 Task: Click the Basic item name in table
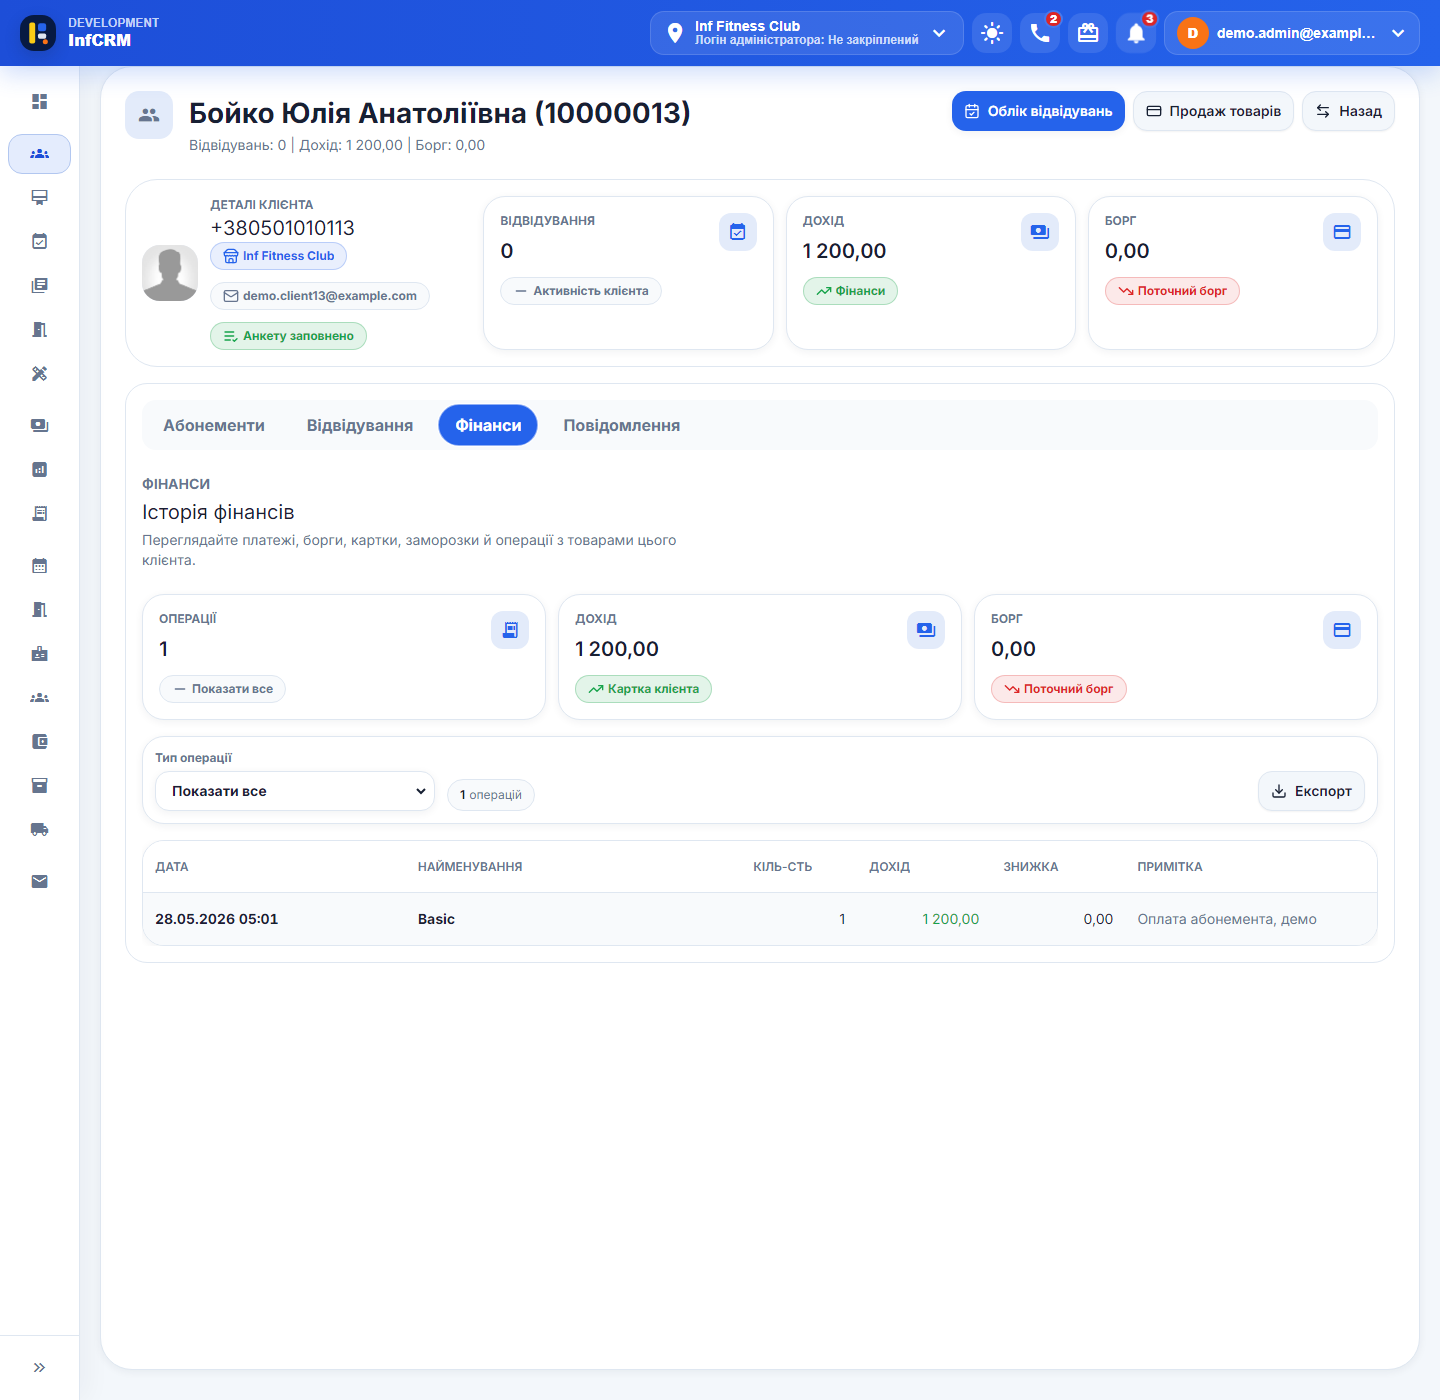click(x=436, y=919)
